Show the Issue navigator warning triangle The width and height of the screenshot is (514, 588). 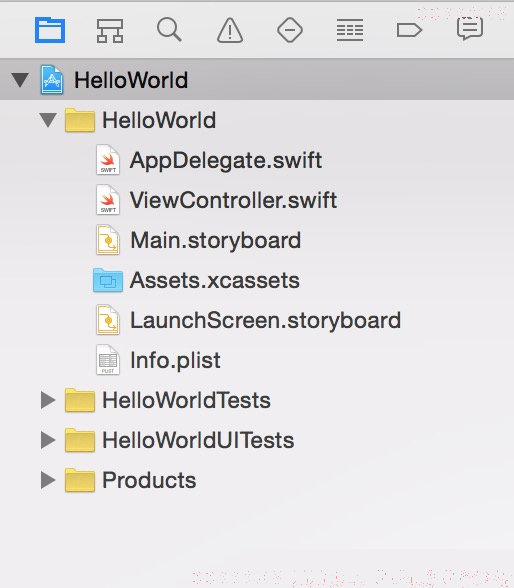(230, 30)
